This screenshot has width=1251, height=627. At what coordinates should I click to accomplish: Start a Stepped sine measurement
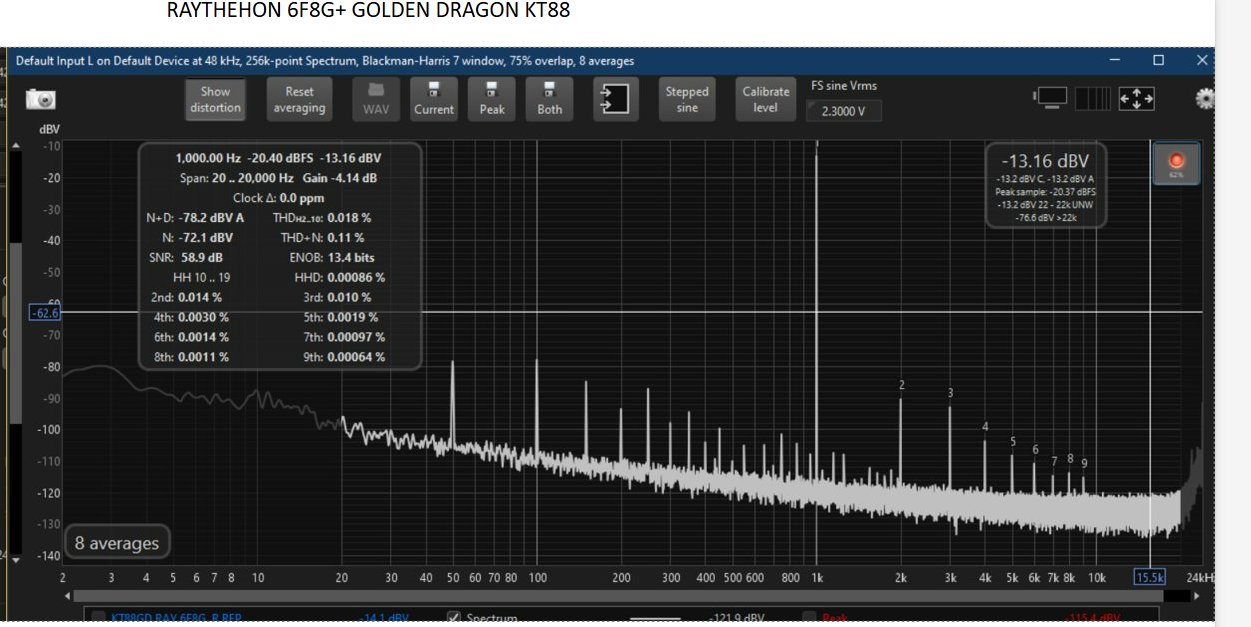687,99
